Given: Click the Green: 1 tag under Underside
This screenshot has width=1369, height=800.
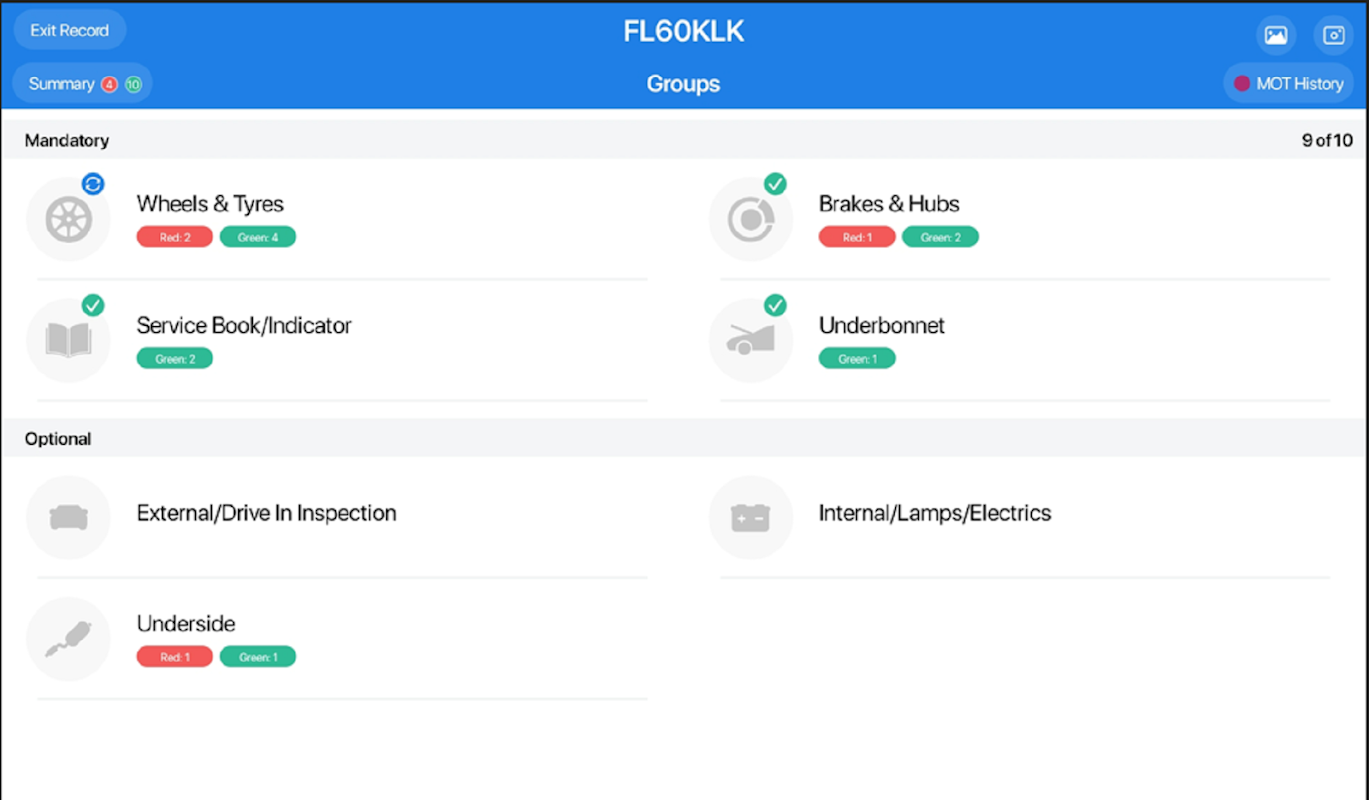Looking at the screenshot, I should (x=258, y=657).
